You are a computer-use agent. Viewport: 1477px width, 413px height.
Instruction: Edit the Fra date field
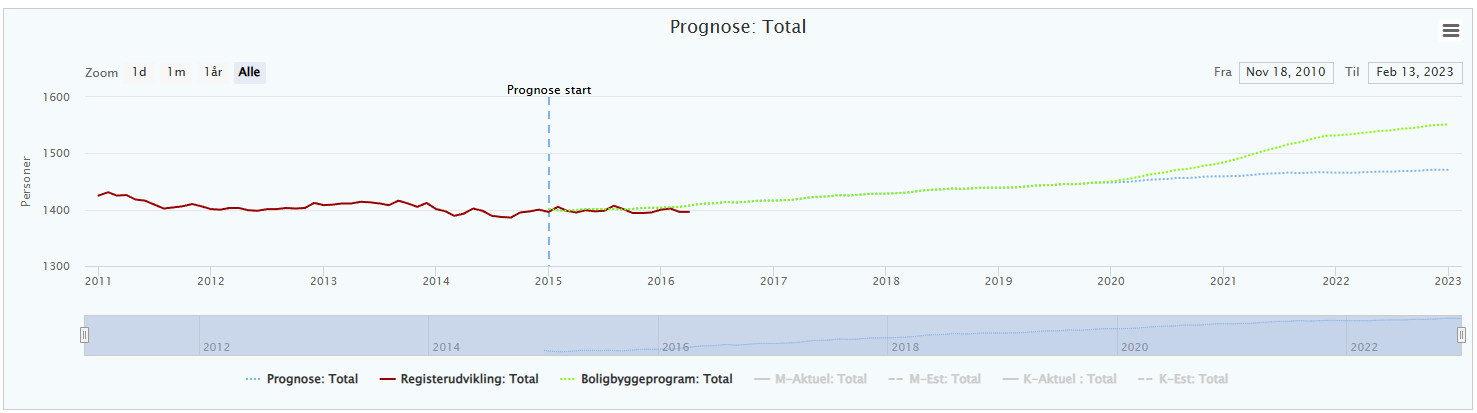pyautogui.click(x=1286, y=72)
